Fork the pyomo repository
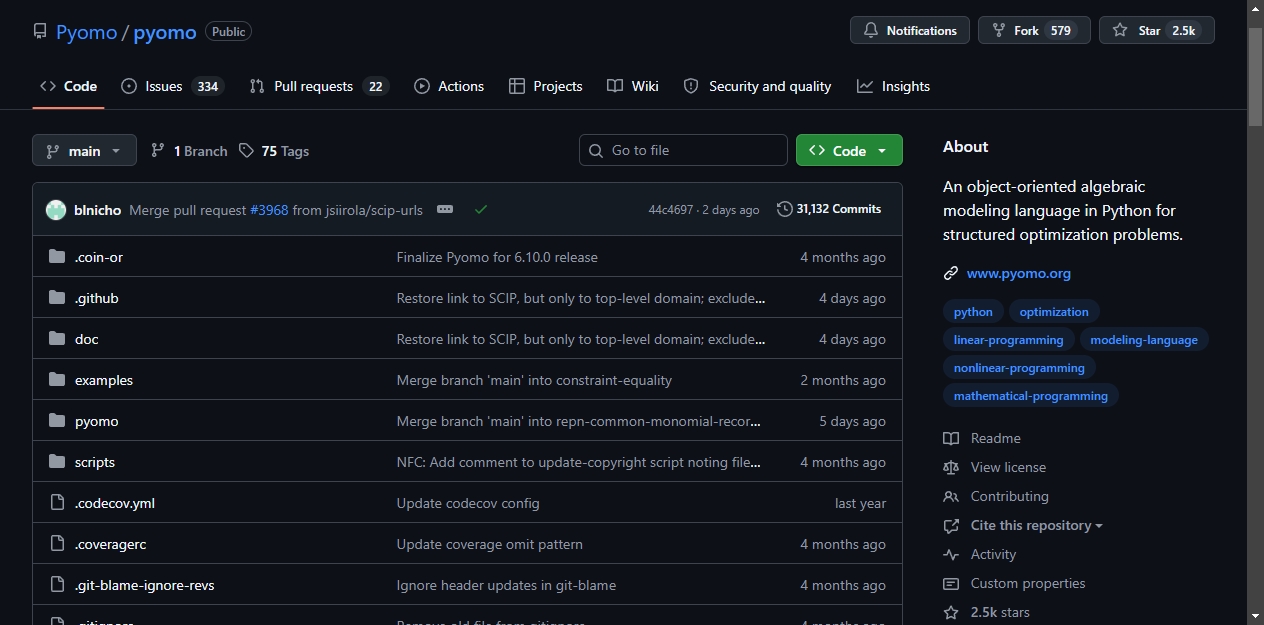Image resolution: width=1264 pixels, height=625 pixels. click(x=1034, y=30)
